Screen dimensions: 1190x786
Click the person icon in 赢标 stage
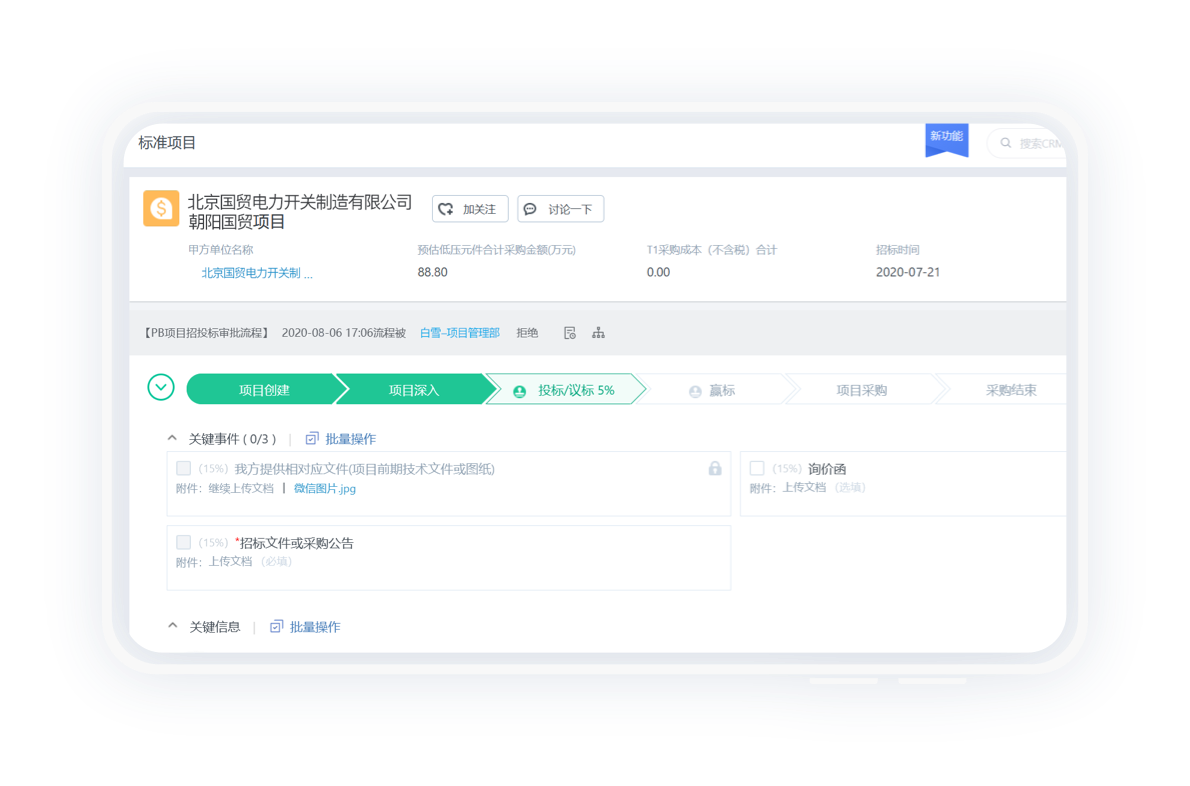point(695,391)
